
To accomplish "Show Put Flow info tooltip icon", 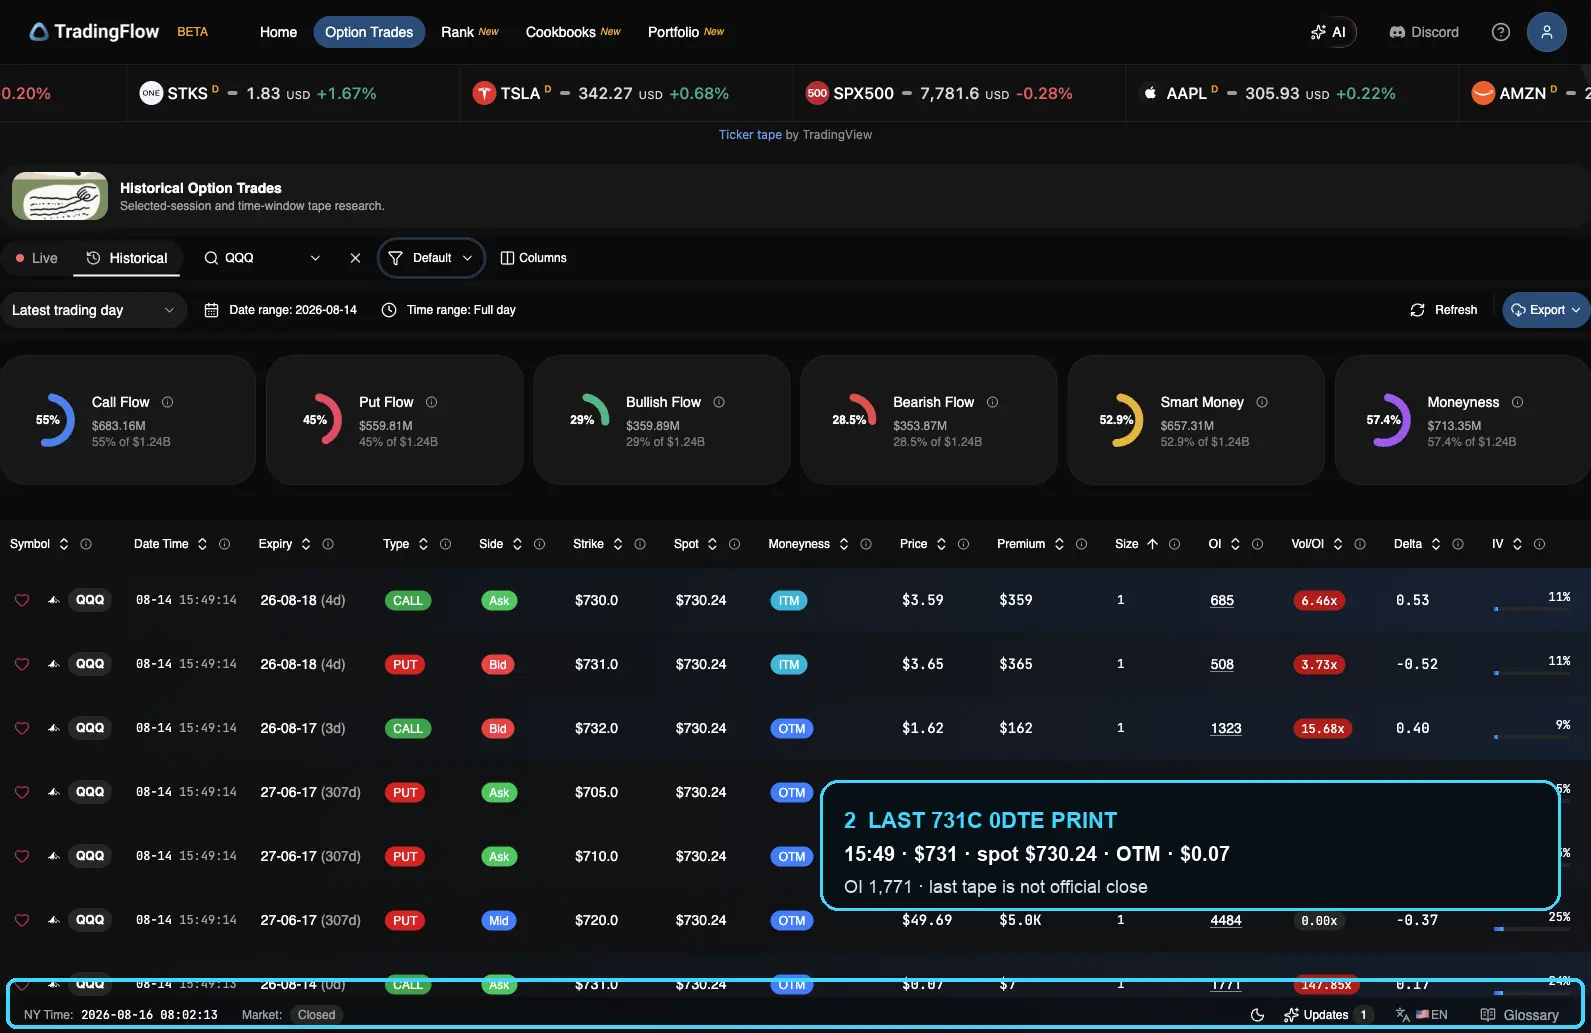I will (432, 402).
